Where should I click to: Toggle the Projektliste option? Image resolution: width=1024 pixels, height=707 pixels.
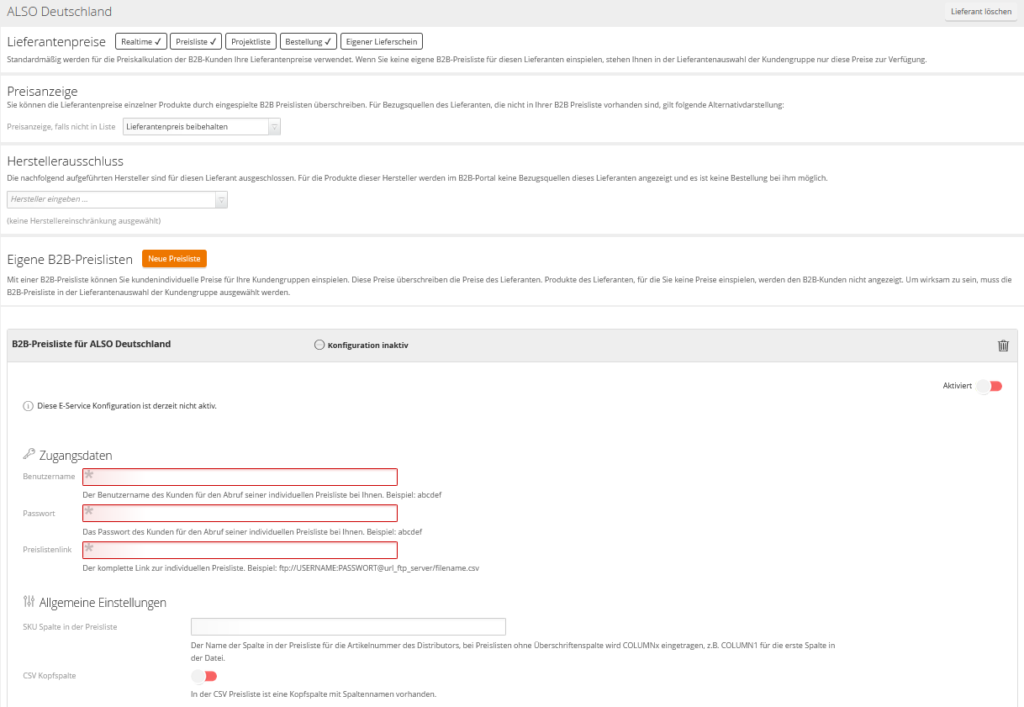(251, 42)
